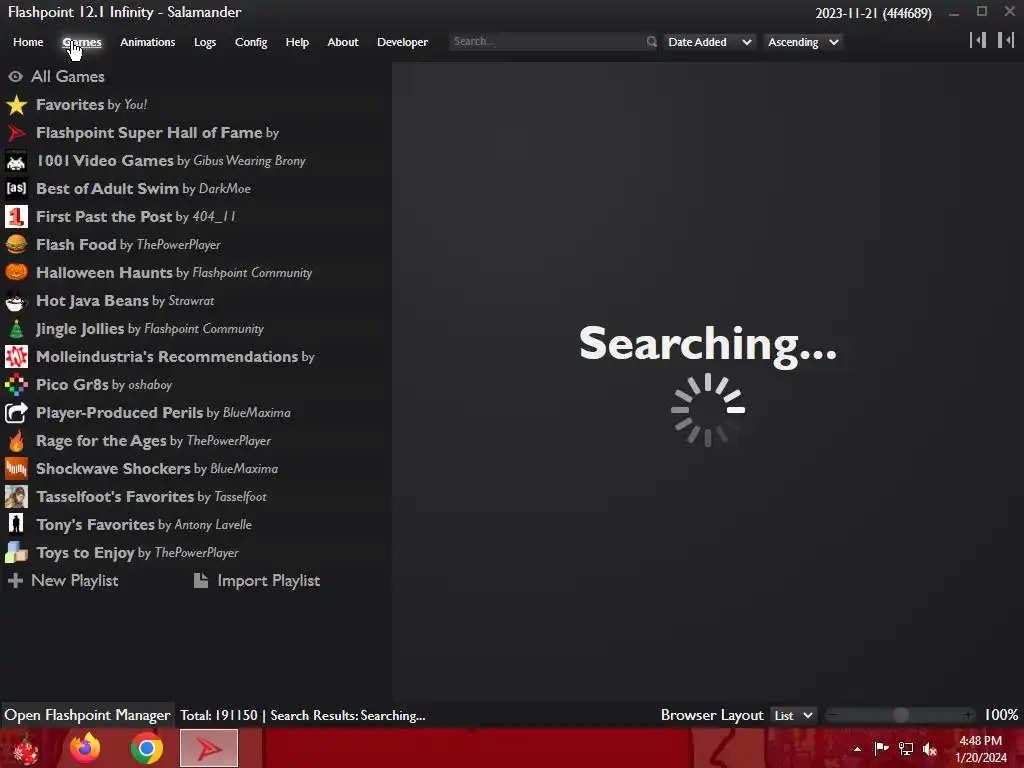1024x768 pixels.
Task: Click the First Past the Post icon
Action: pyautogui.click(x=16, y=217)
